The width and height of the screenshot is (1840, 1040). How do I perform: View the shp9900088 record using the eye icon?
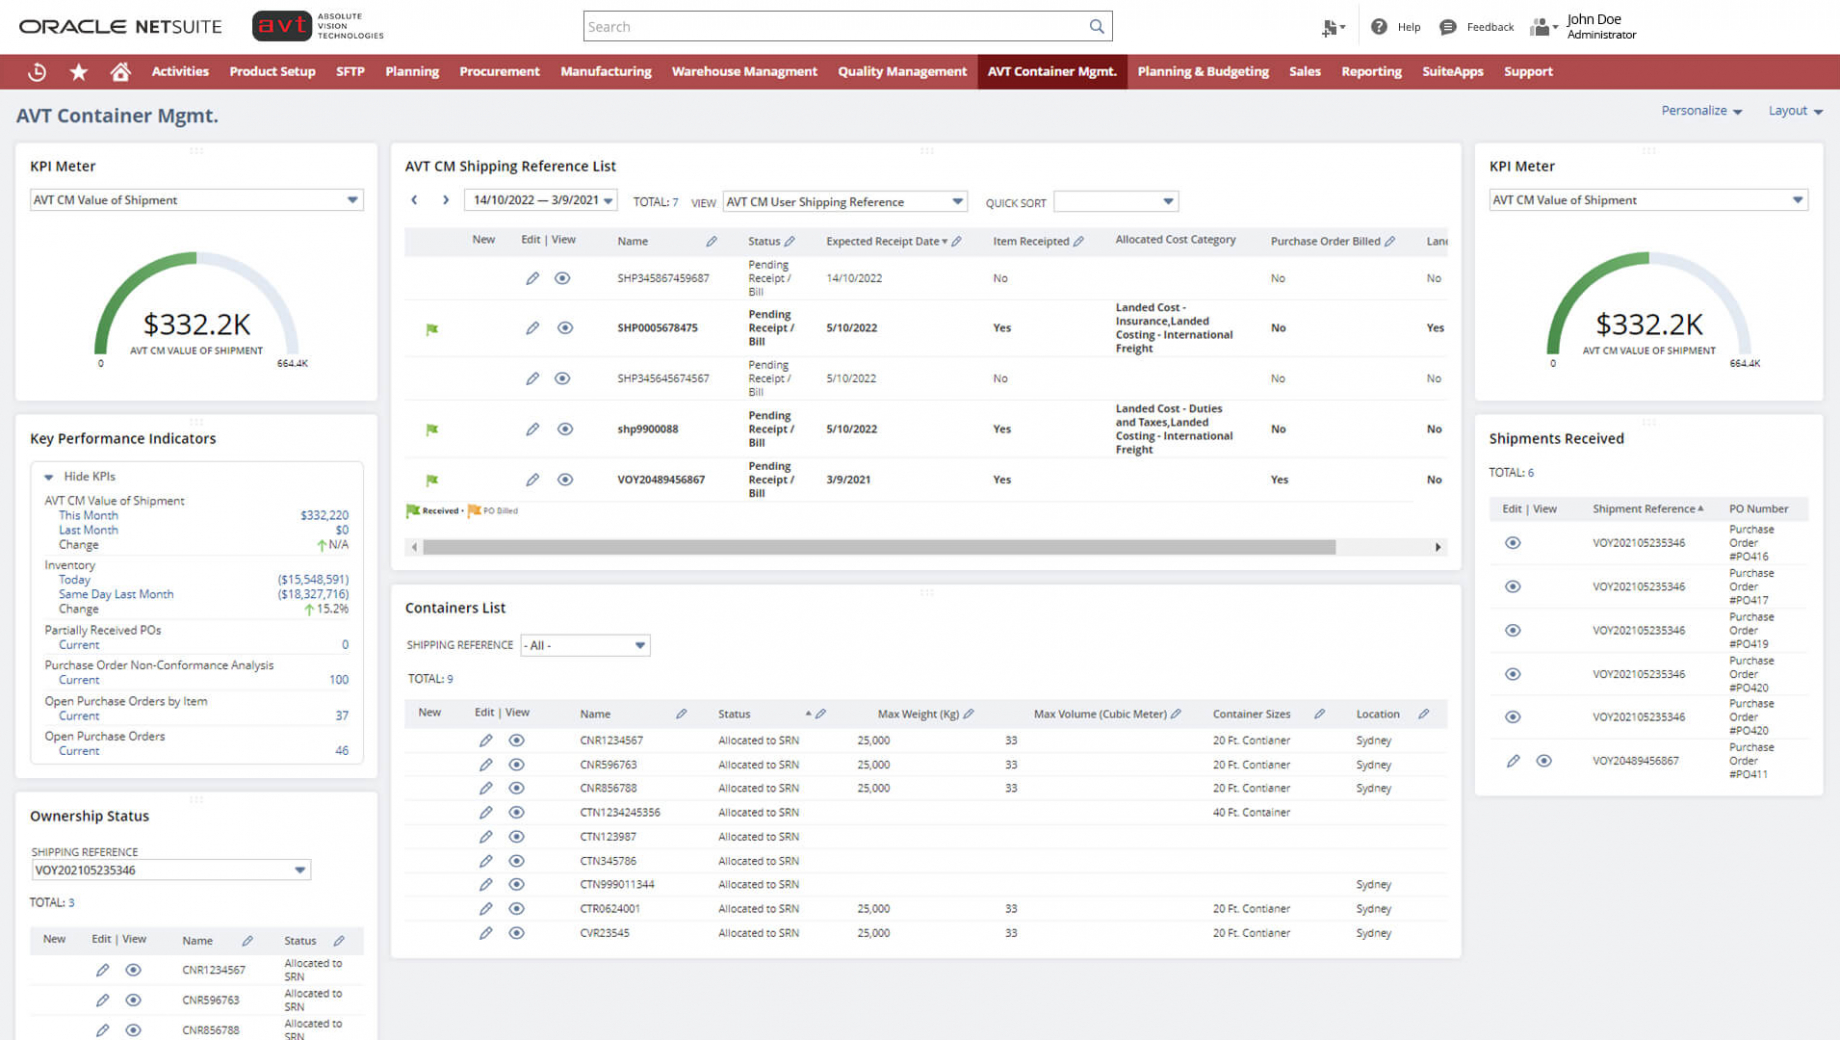pyautogui.click(x=565, y=429)
